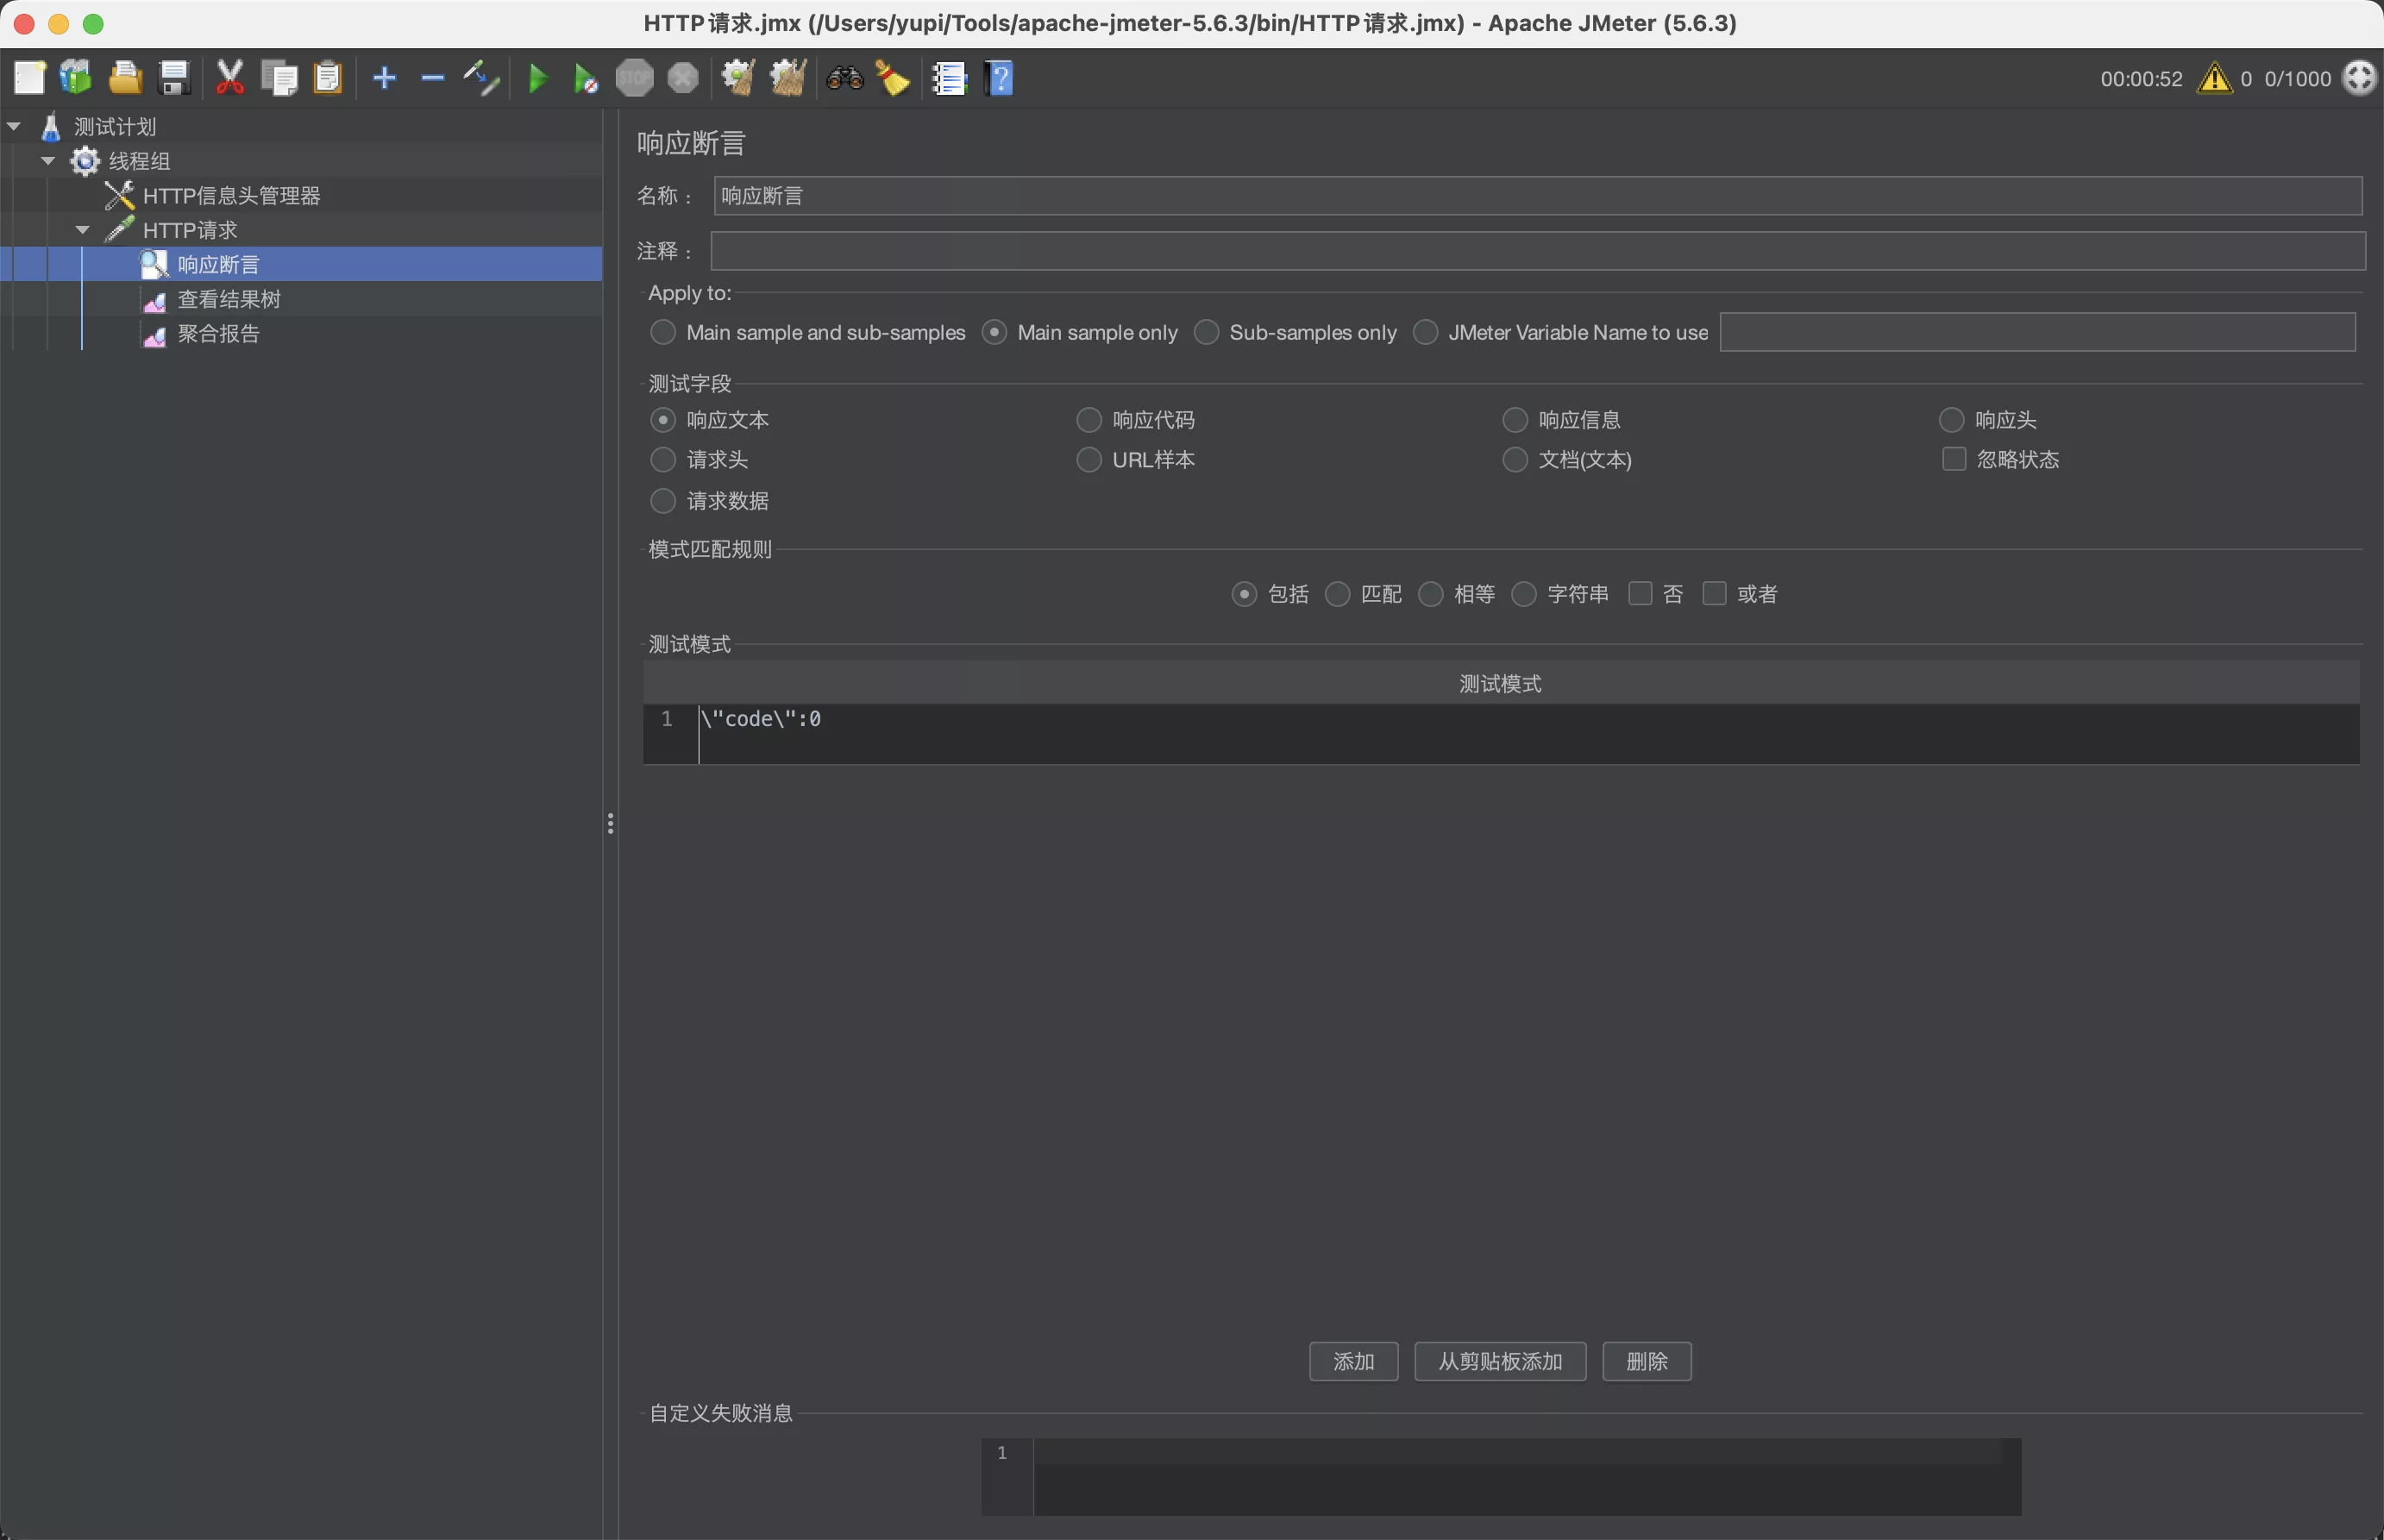Screen dimensions: 2384x1540
Task: Select 请求头 test field radio
Action: 662,460
